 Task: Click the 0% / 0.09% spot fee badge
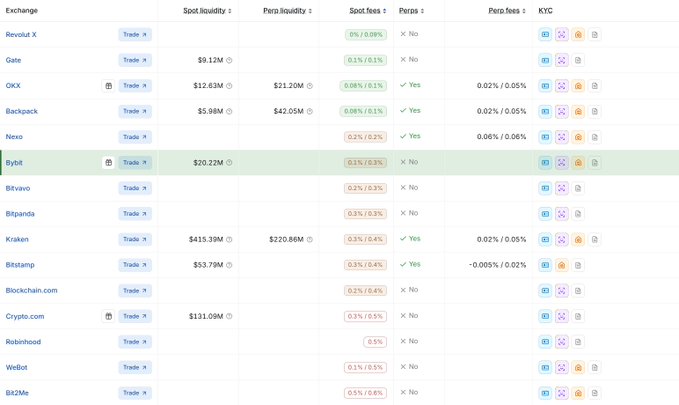tap(366, 35)
